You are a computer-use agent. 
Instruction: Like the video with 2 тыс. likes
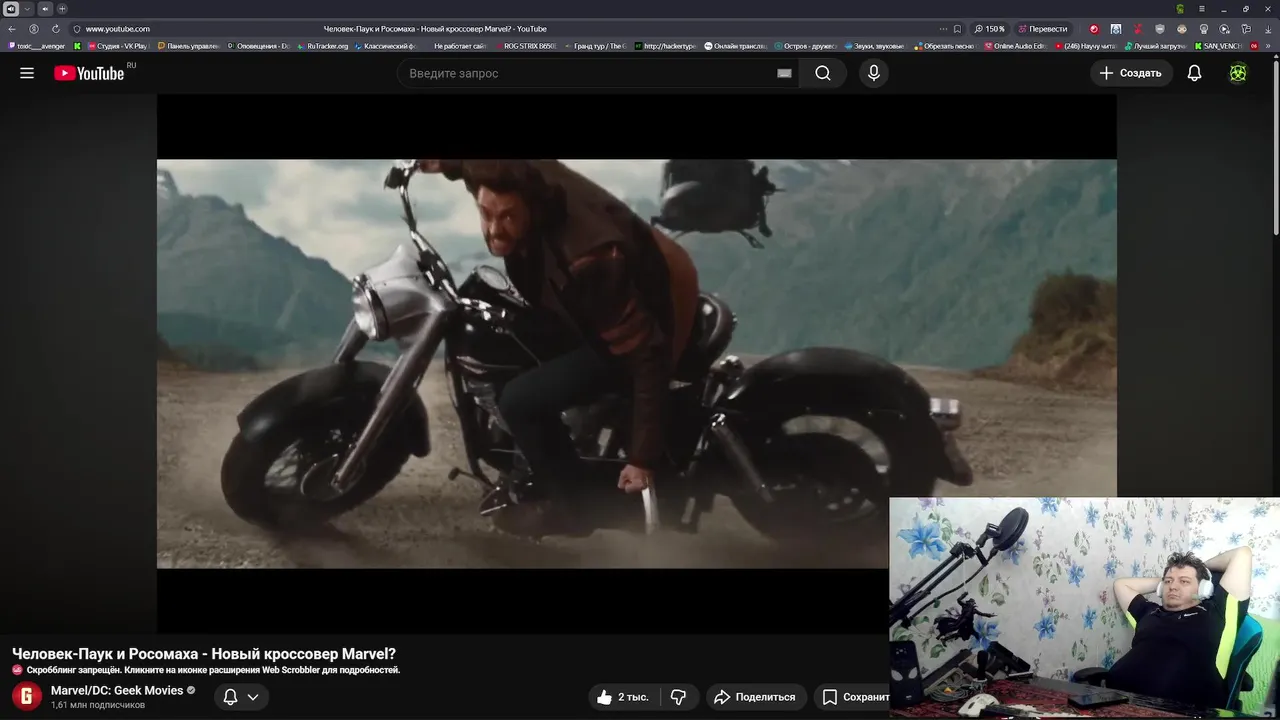[622, 697]
